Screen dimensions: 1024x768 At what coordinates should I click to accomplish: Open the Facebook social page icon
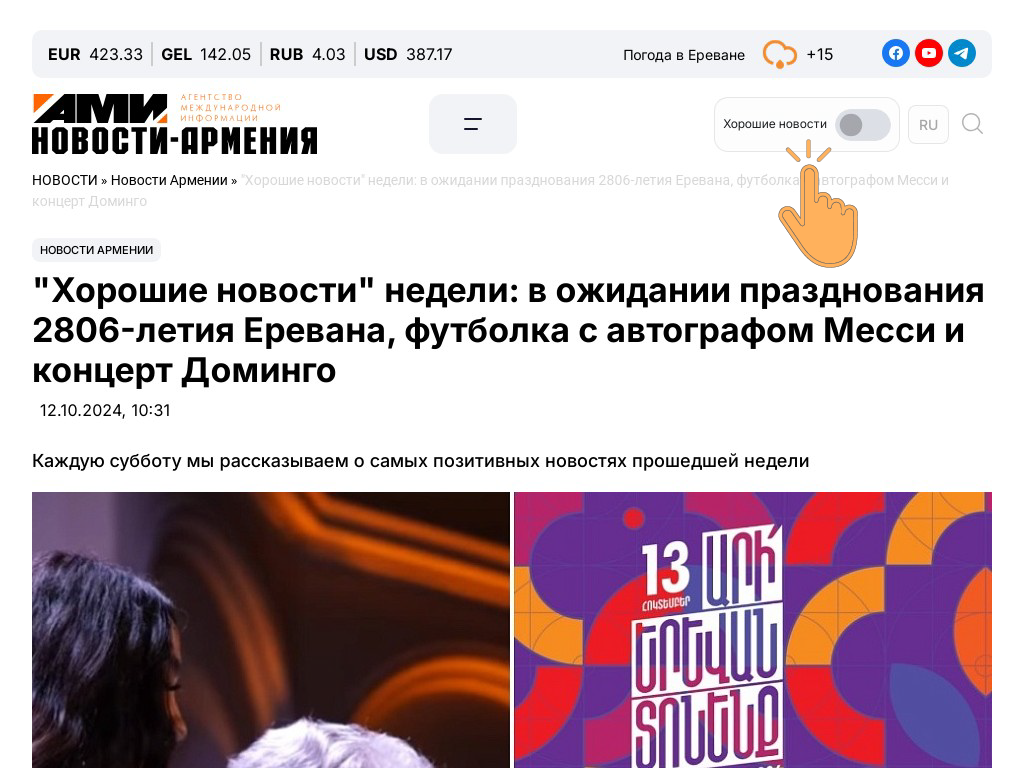(895, 54)
